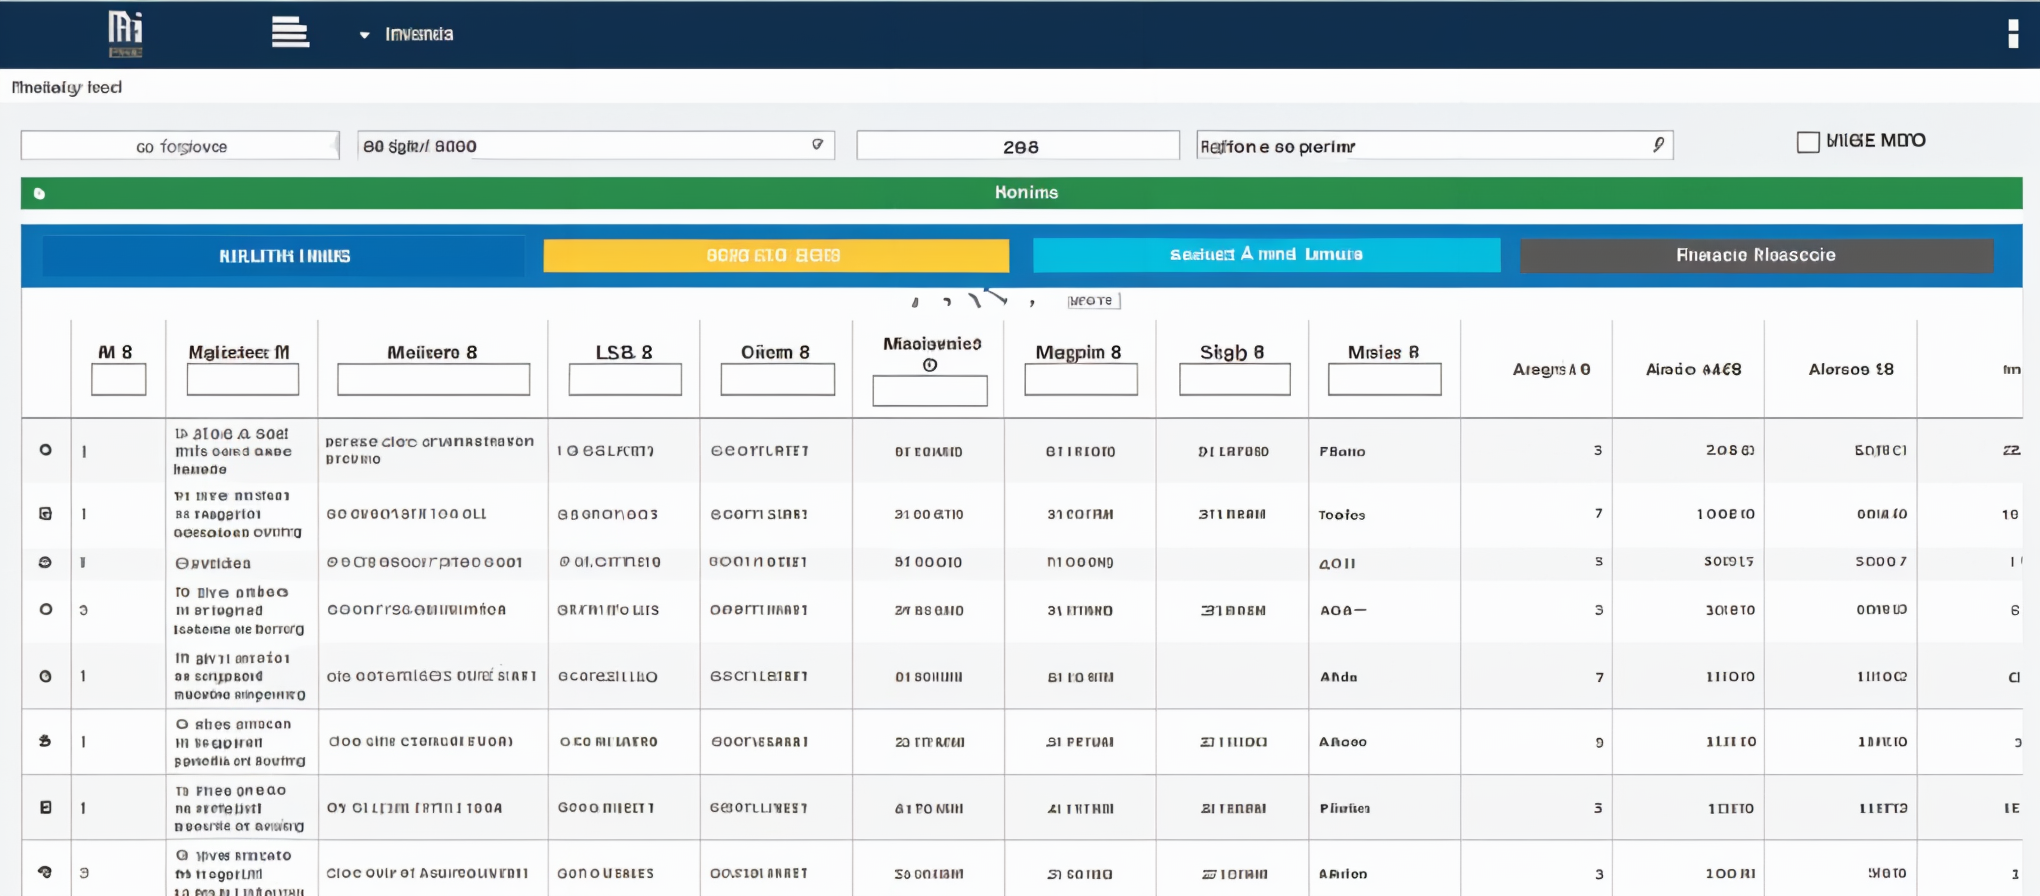Switch to the cyan 'Seauen A mnd Lmure' tab

(x=1266, y=255)
